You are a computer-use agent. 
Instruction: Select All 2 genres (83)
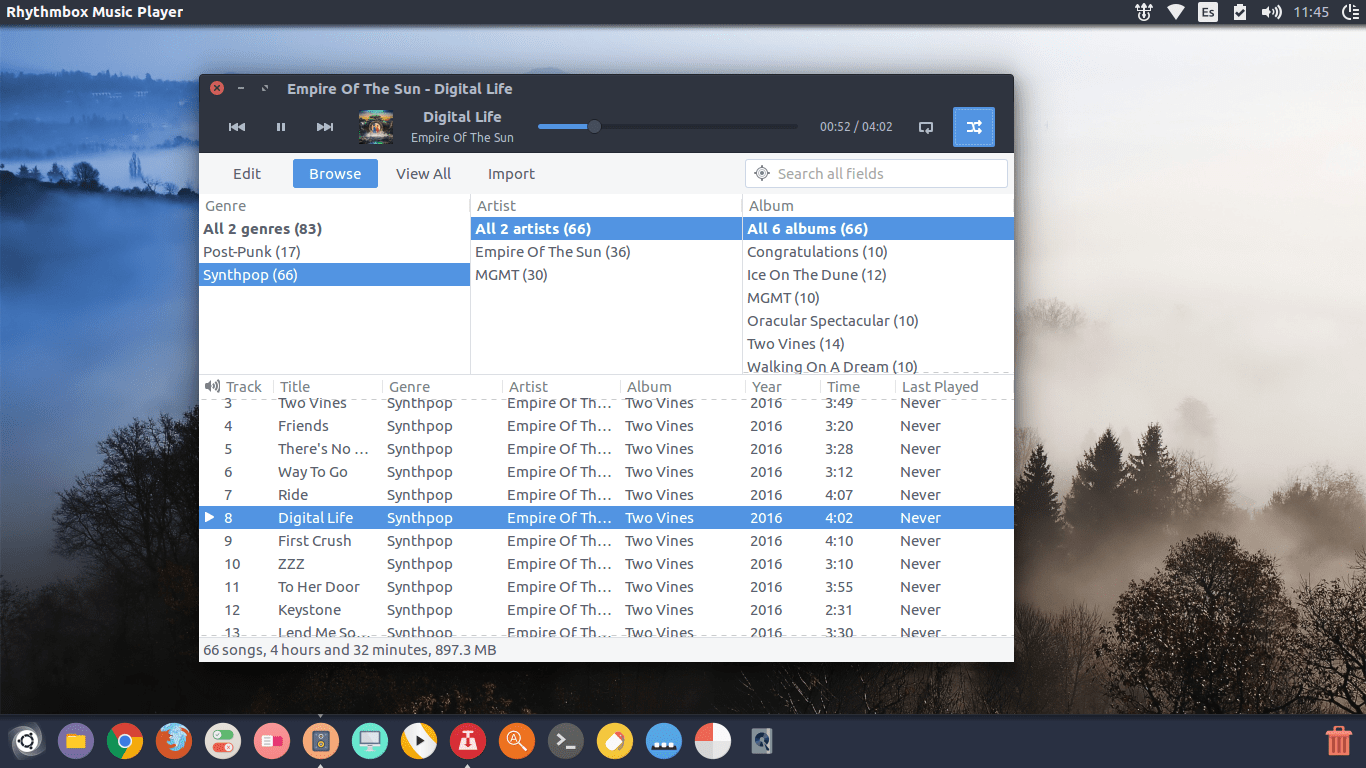coord(334,229)
